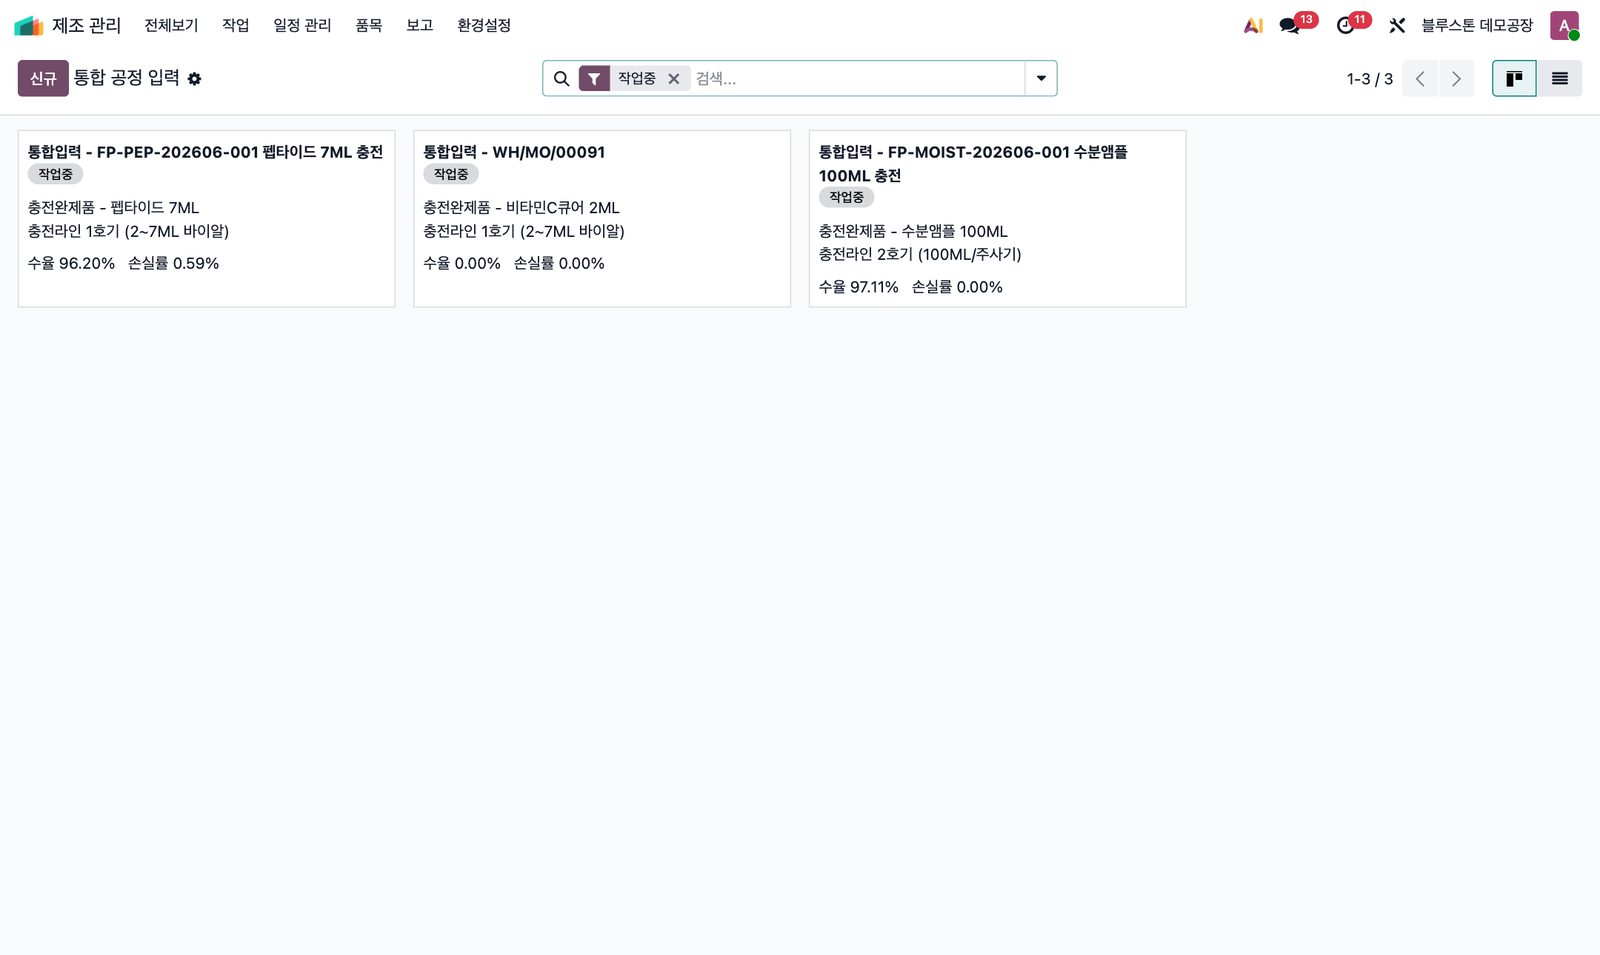Open the 일정 관리 menu
1600x955 pixels.
click(x=302, y=25)
